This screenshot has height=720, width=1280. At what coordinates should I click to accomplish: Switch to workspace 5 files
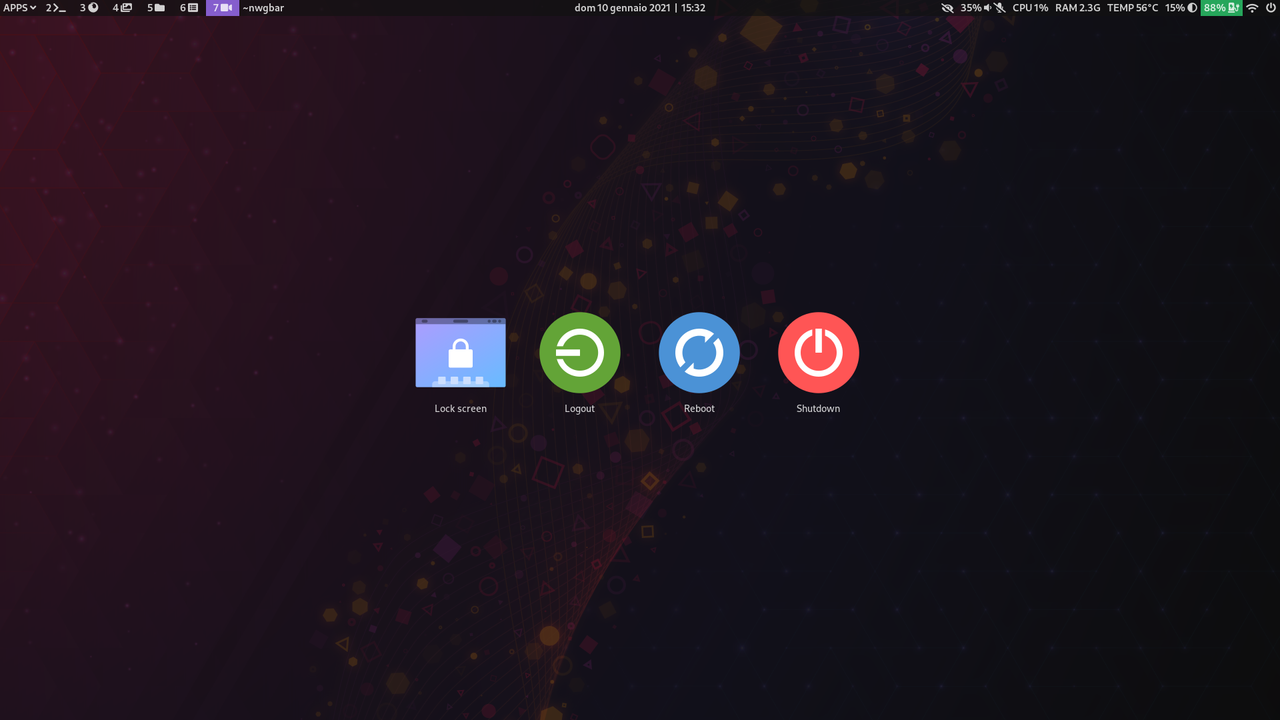pos(156,7)
